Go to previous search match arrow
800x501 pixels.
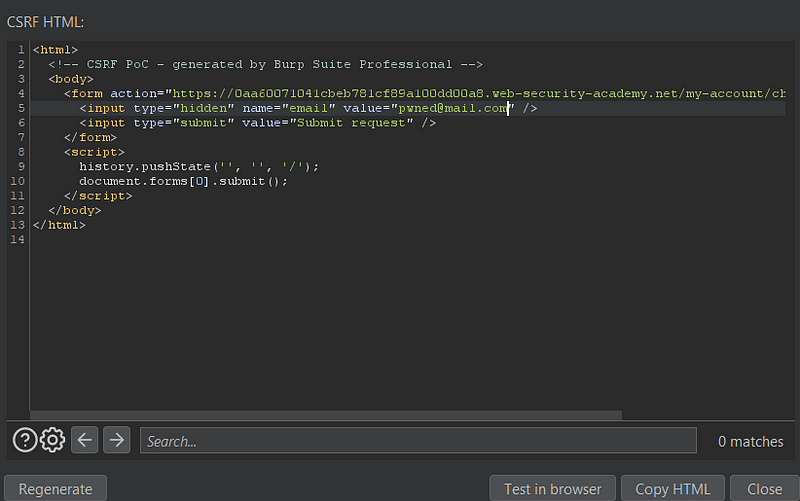pyautogui.click(x=85, y=440)
